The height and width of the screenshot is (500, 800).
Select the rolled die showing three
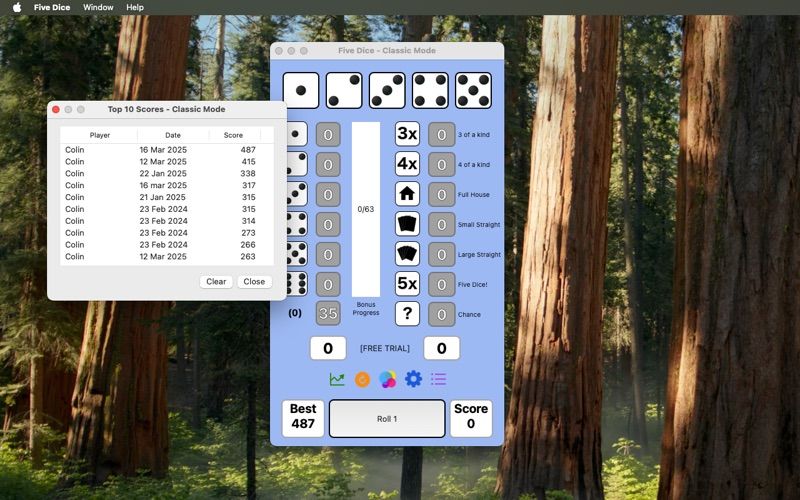click(387, 90)
